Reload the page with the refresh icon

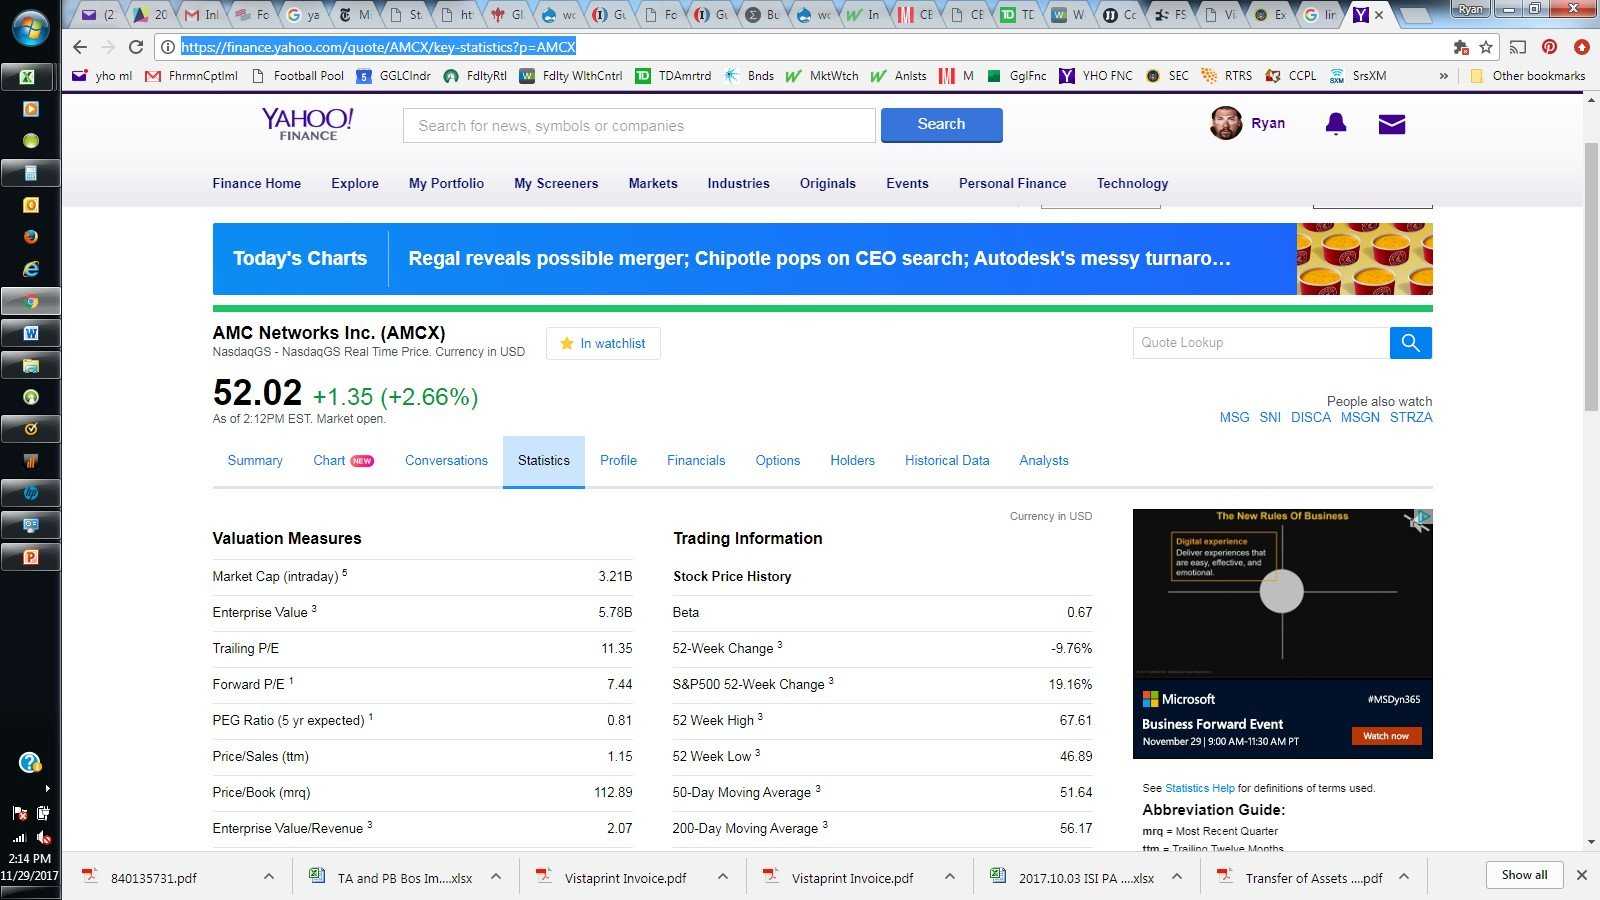(136, 47)
